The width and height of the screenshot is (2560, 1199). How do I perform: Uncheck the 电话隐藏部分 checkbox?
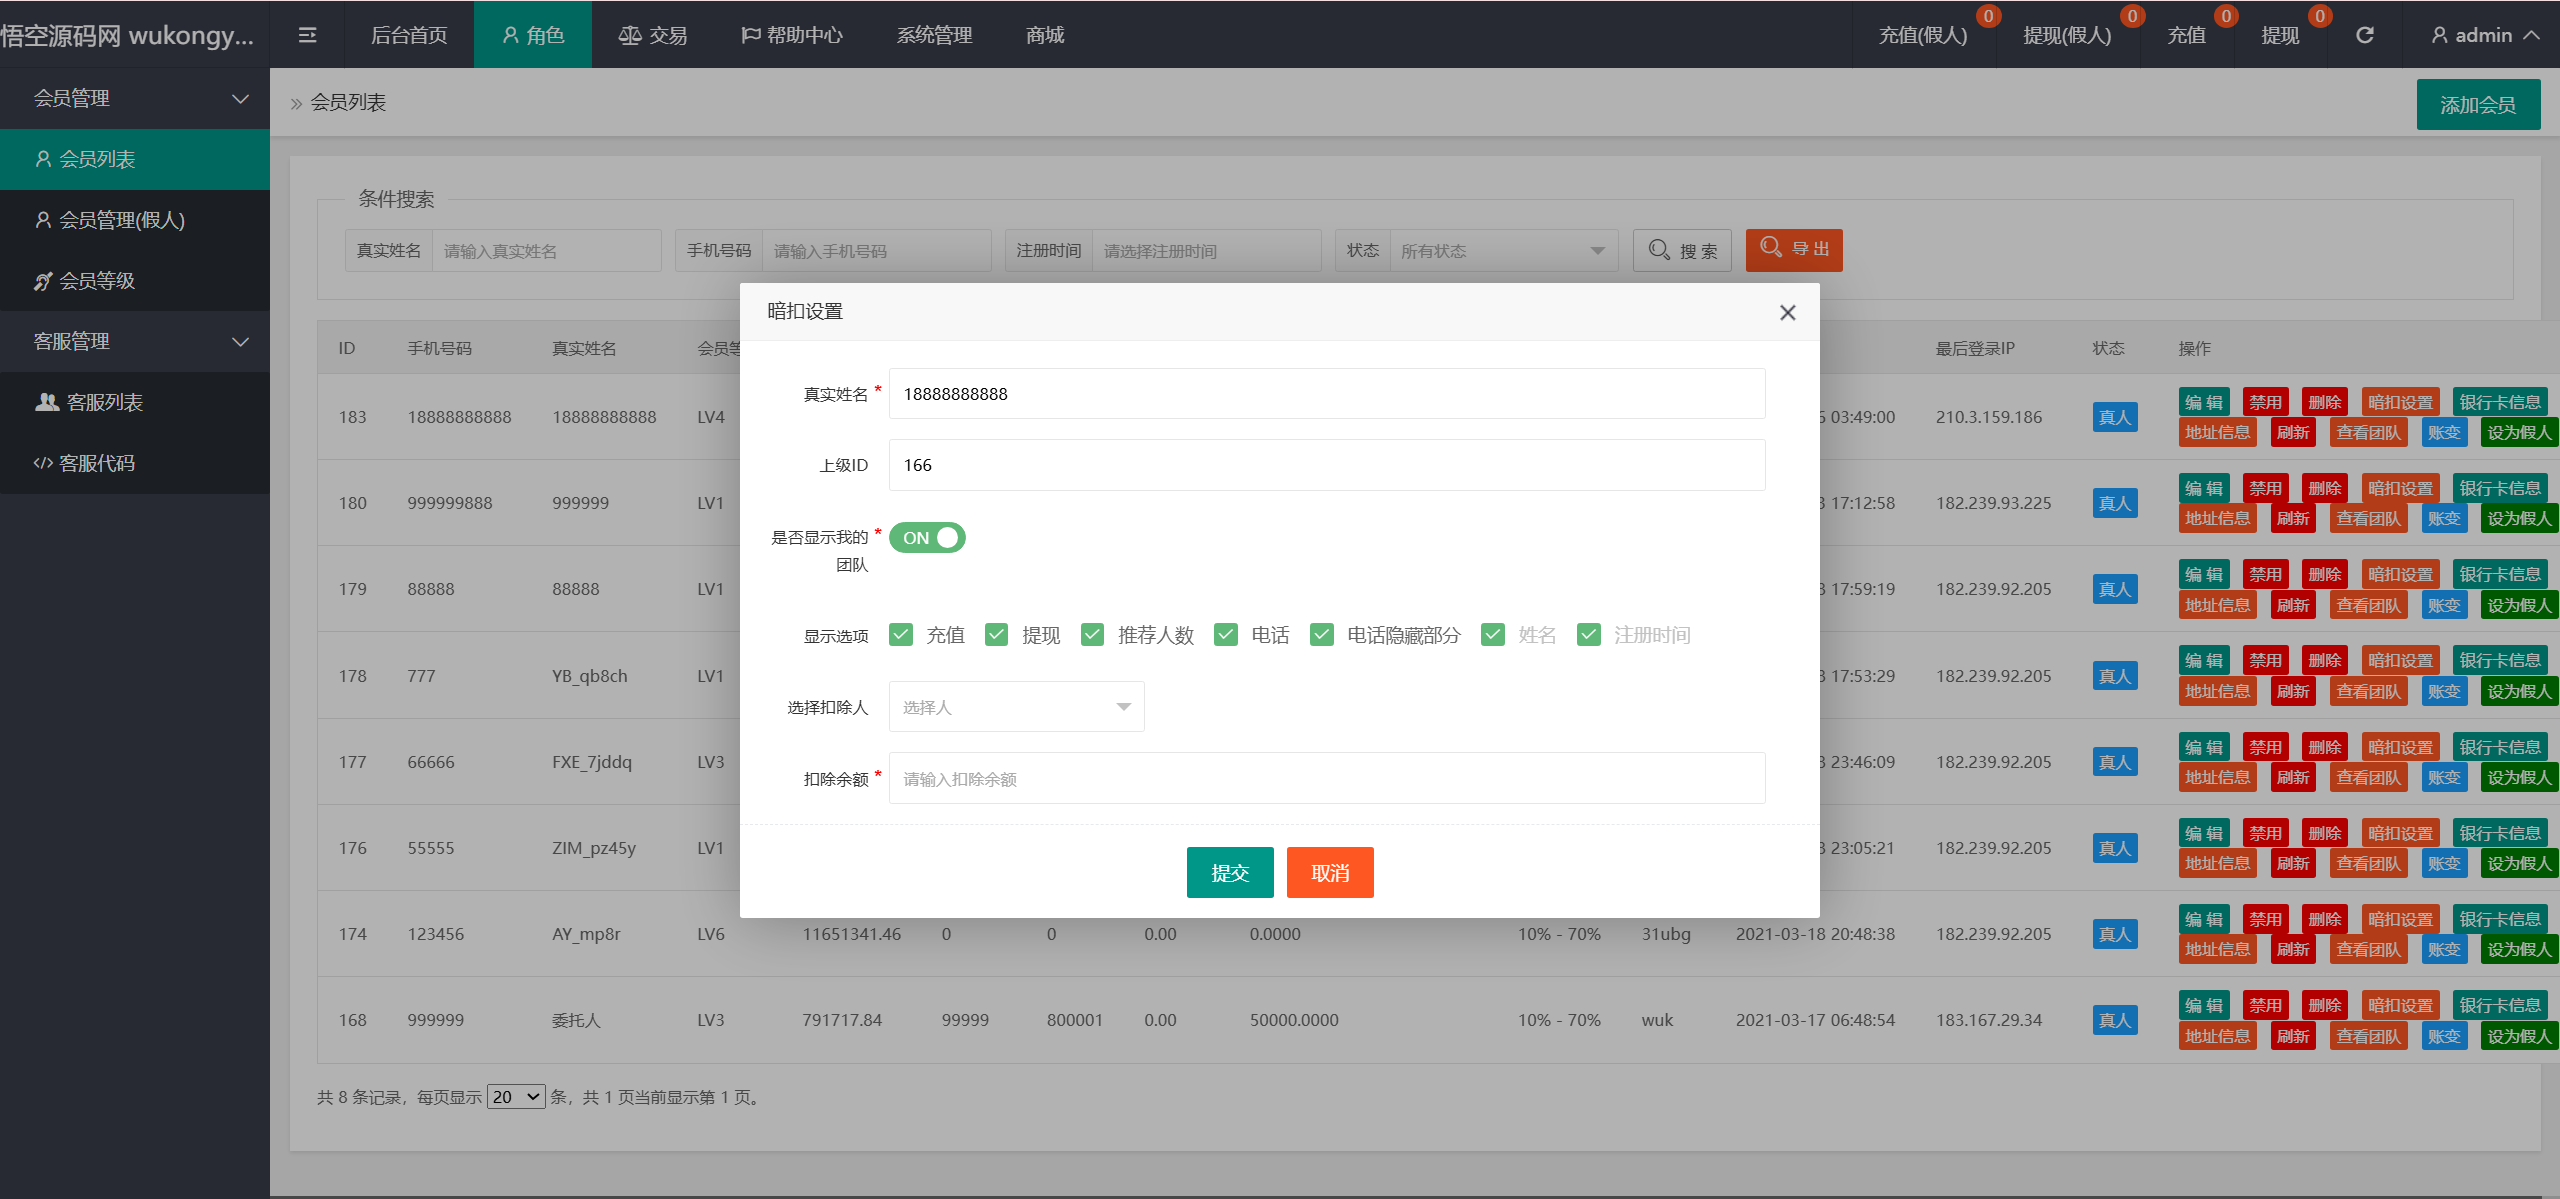tap(1321, 635)
